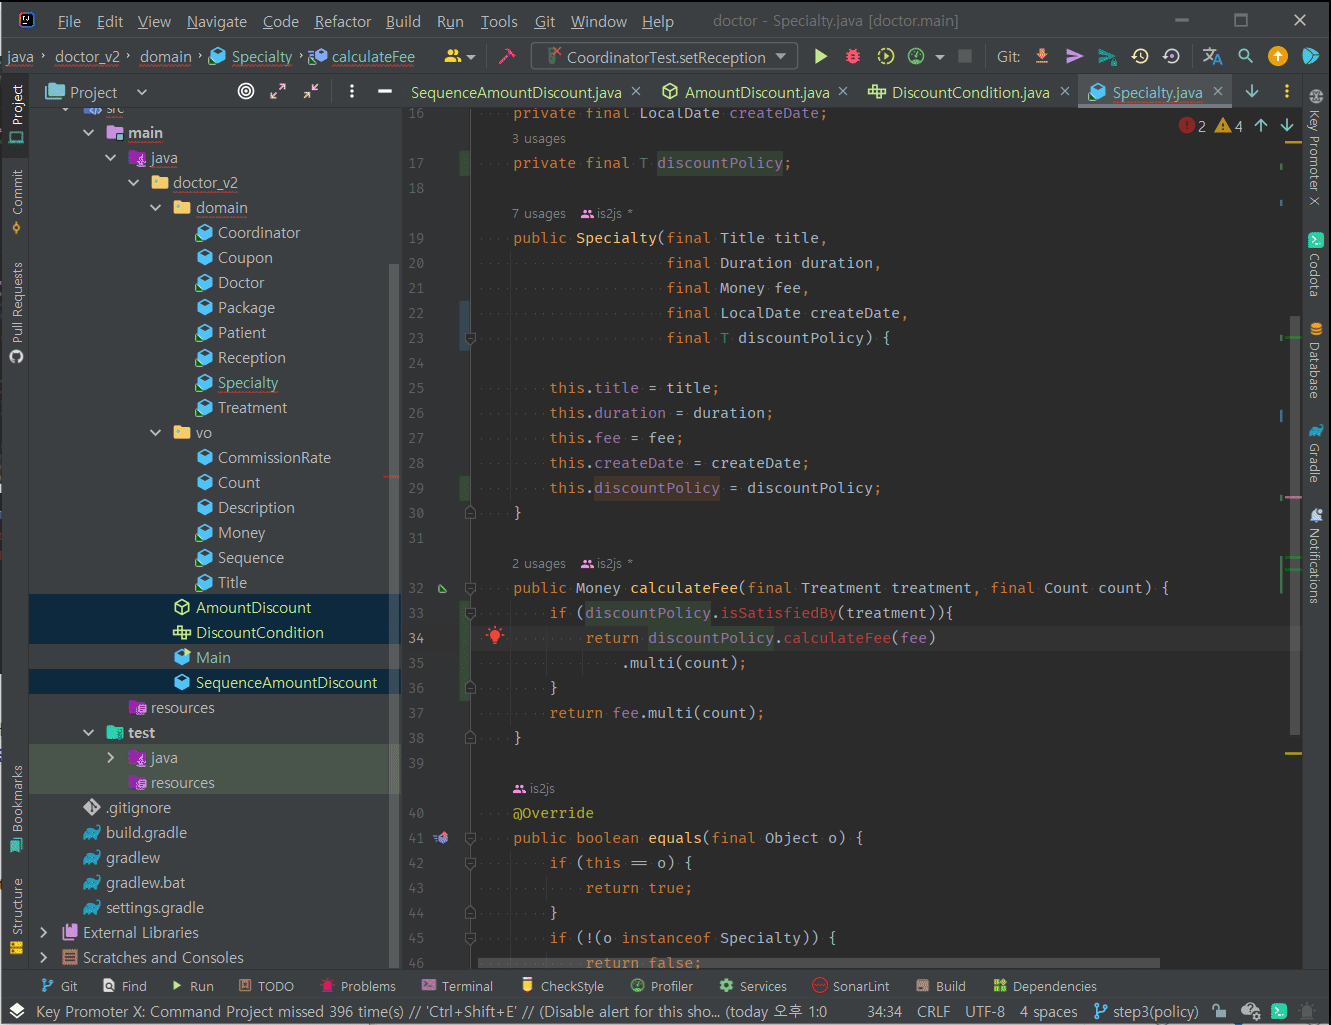Open the Terminal tool window button
The width and height of the screenshot is (1331, 1025).
457,986
